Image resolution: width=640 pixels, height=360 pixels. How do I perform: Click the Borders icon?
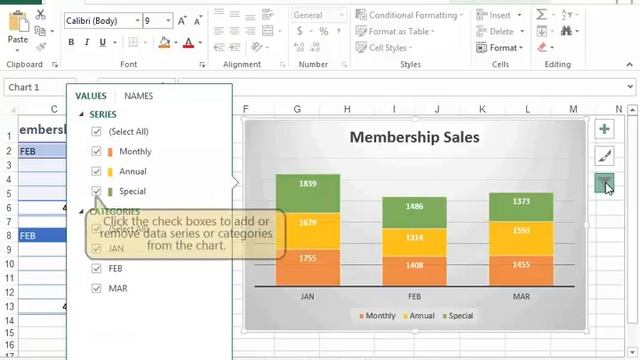pyautogui.click(x=133, y=42)
